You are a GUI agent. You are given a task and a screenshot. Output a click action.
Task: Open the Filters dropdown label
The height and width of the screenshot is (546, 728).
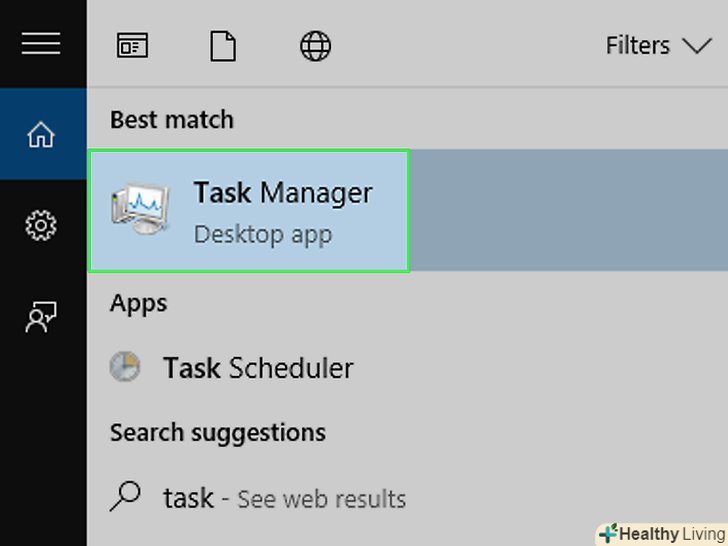(638, 46)
